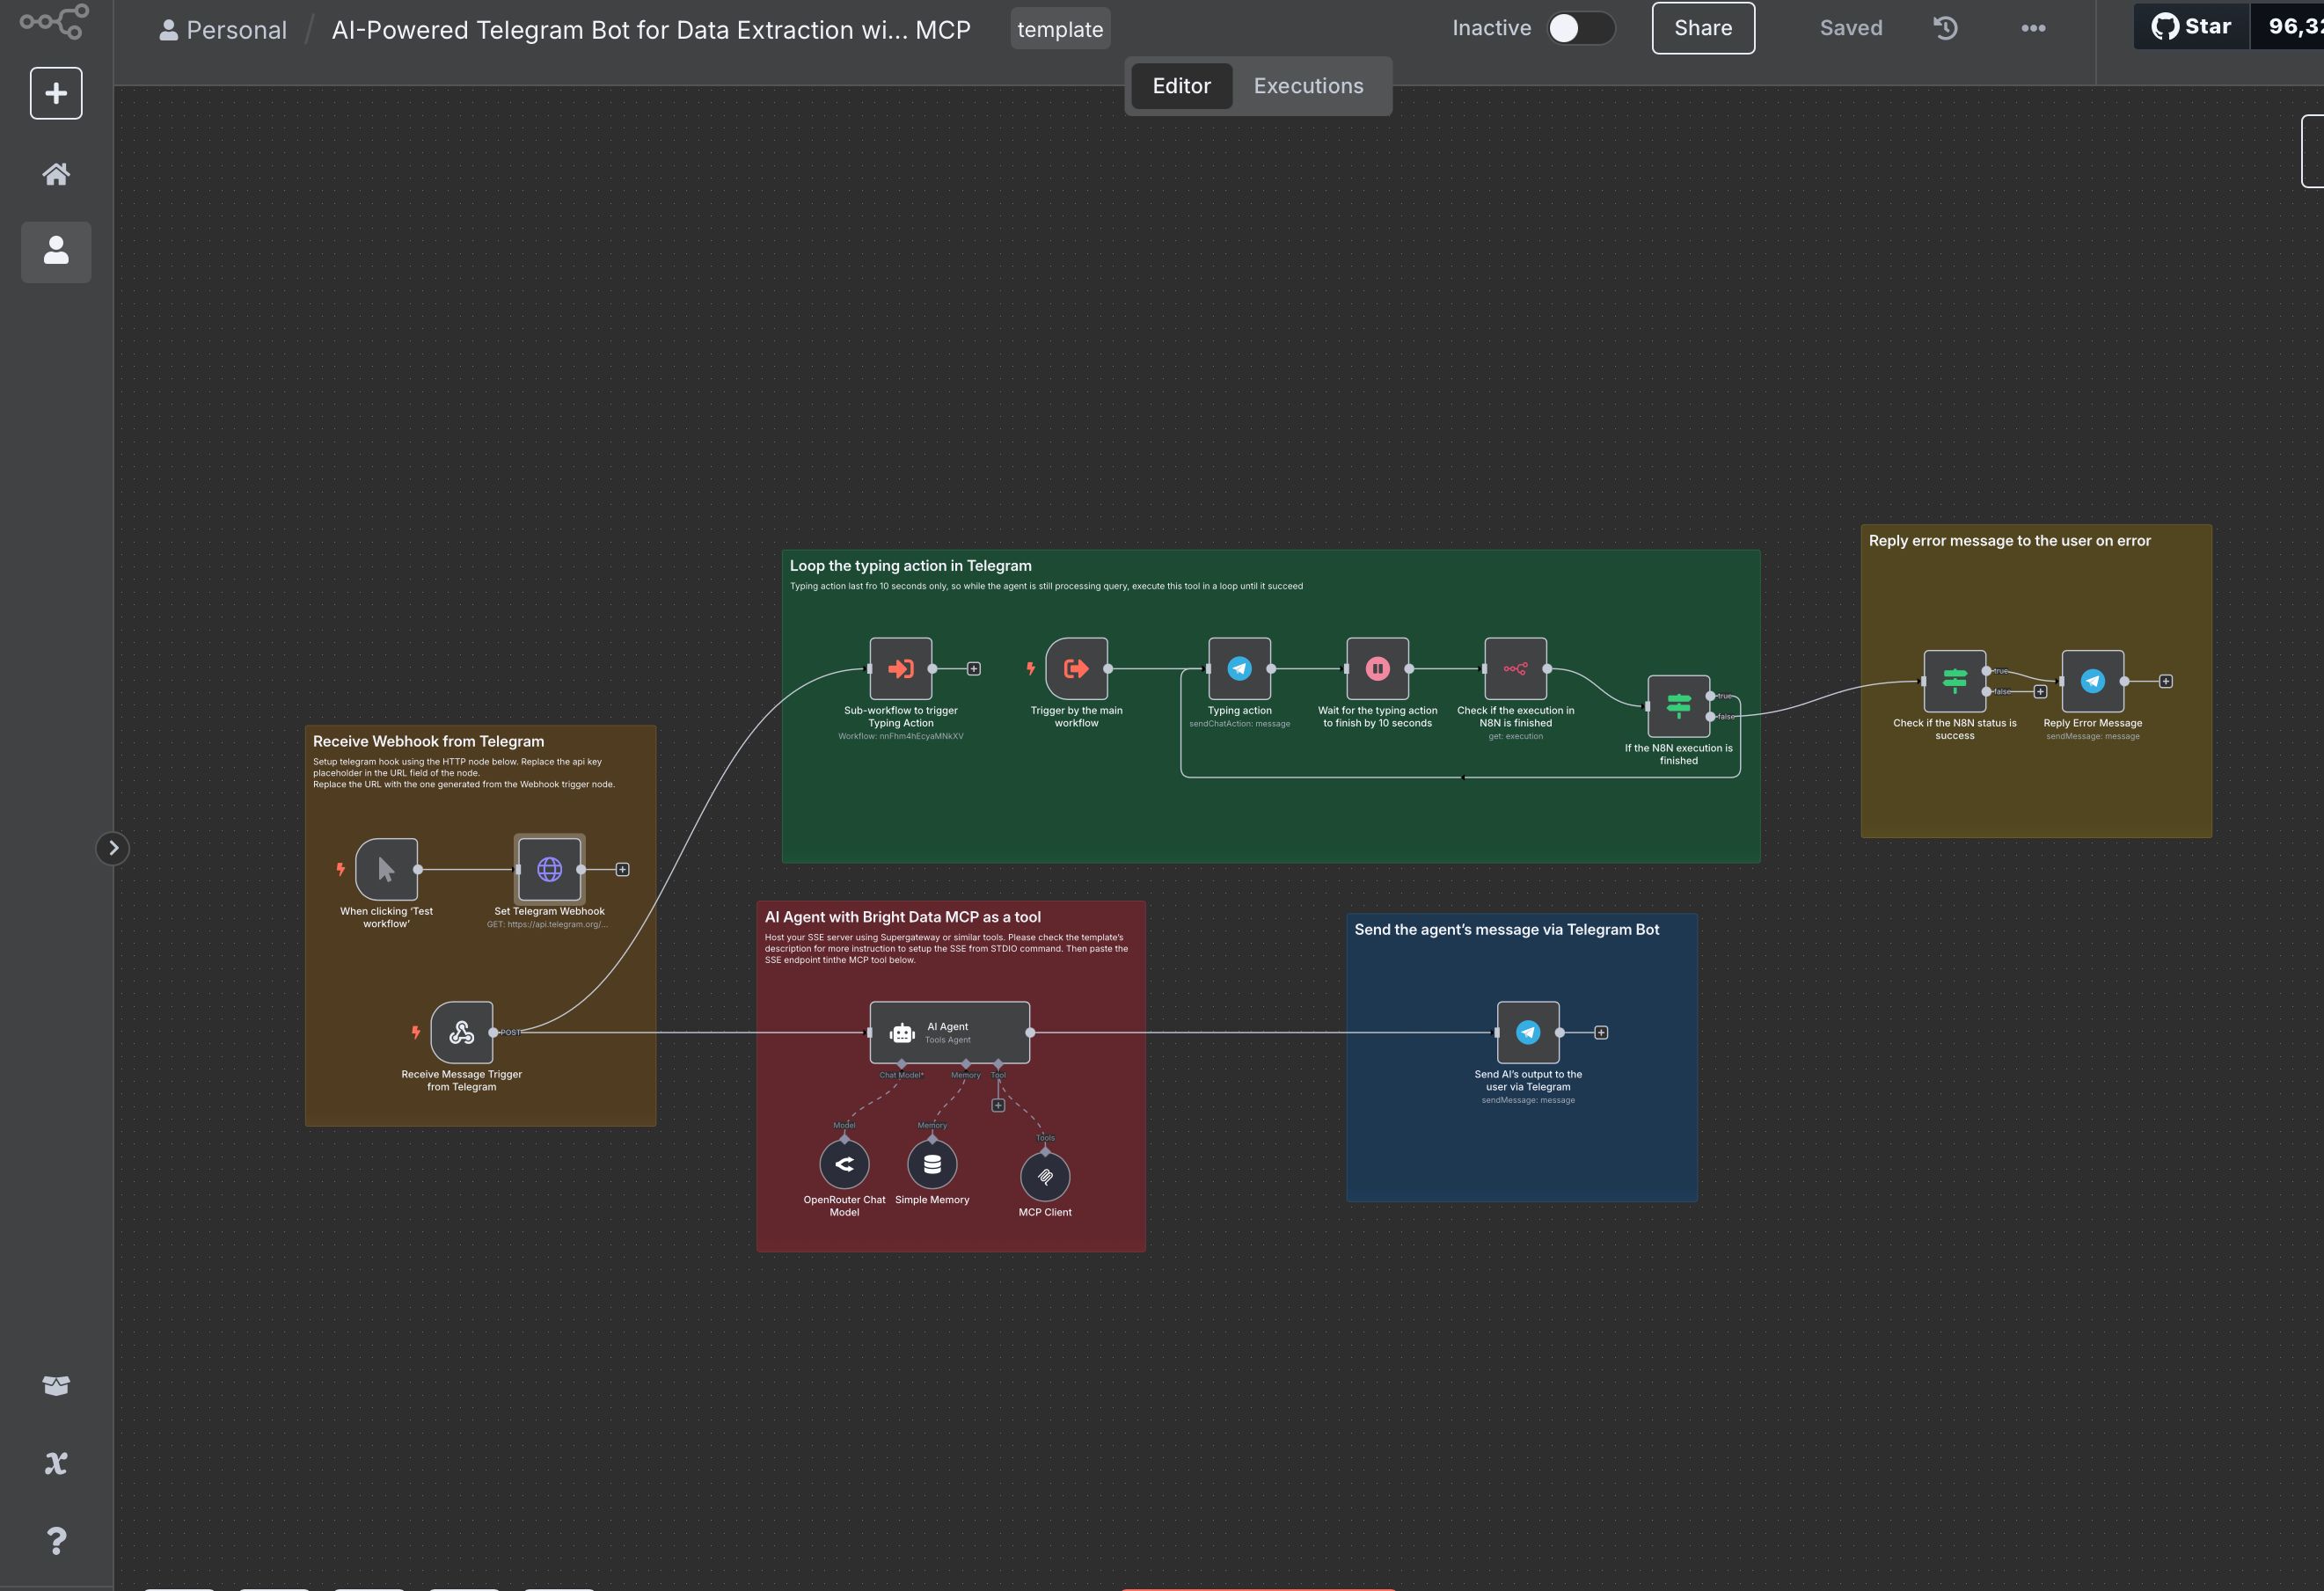Open workflow history icon
The height and width of the screenshot is (1591, 2324).
click(x=1945, y=28)
